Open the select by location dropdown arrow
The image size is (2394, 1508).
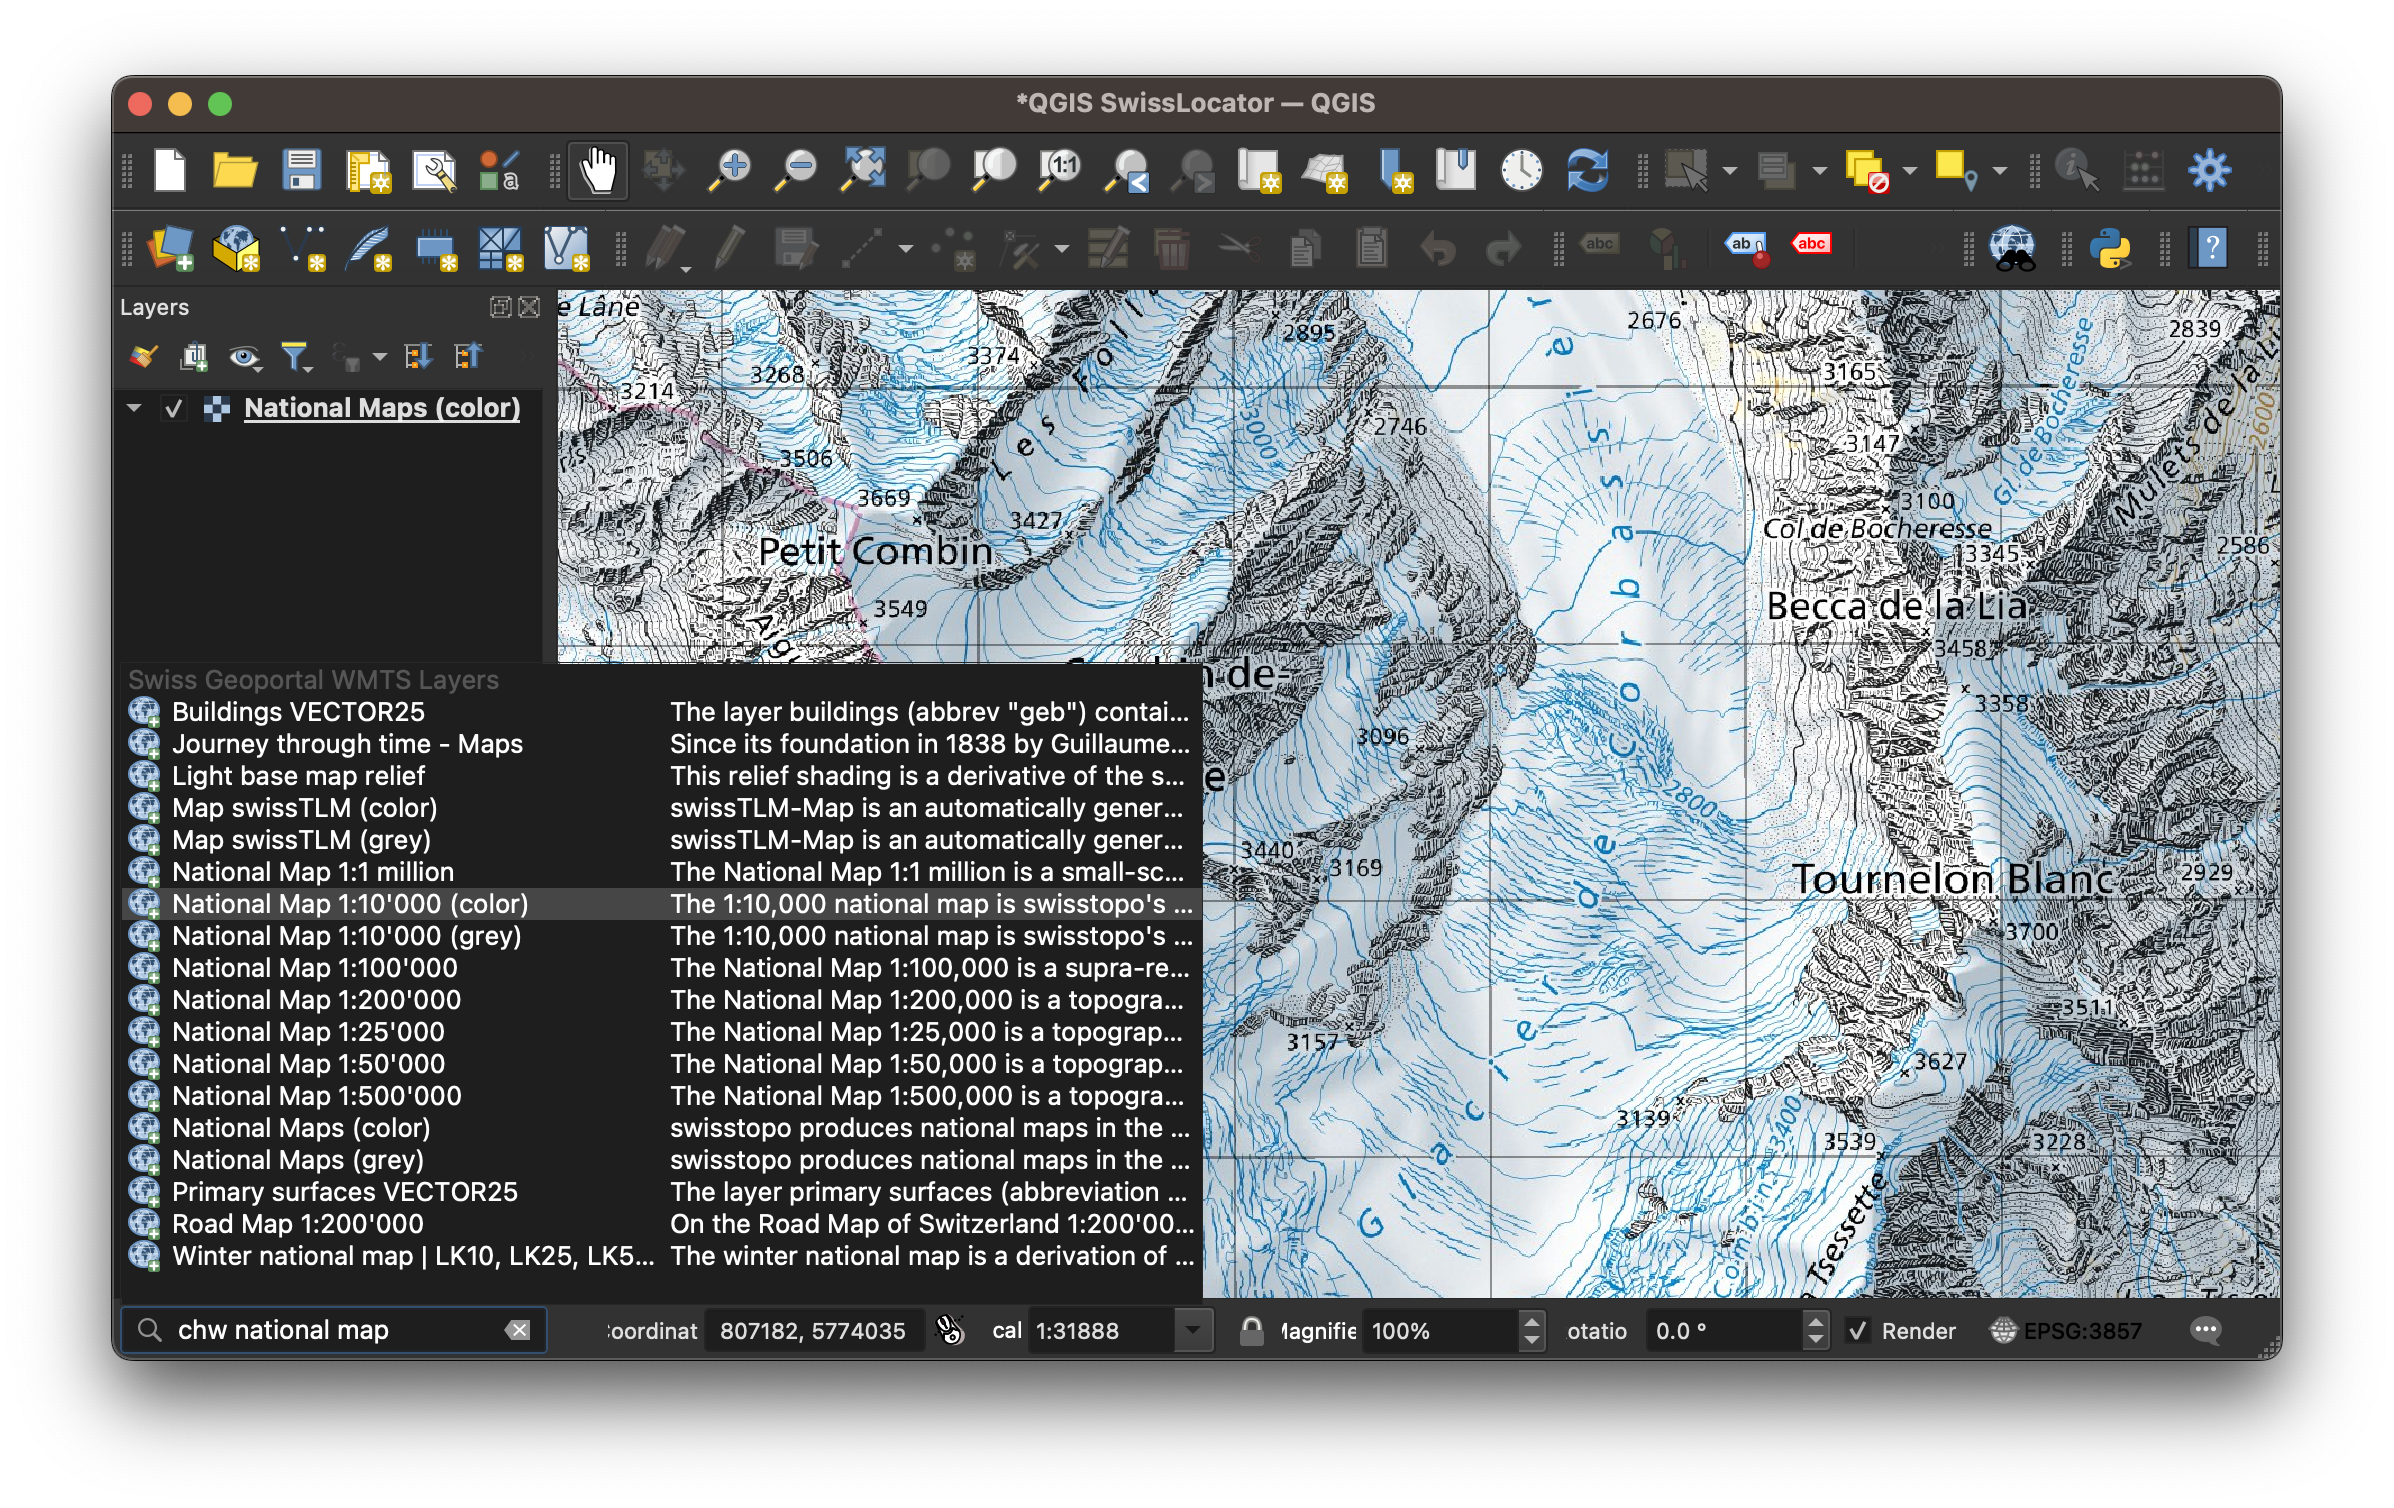pyautogui.click(x=1999, y=171)
